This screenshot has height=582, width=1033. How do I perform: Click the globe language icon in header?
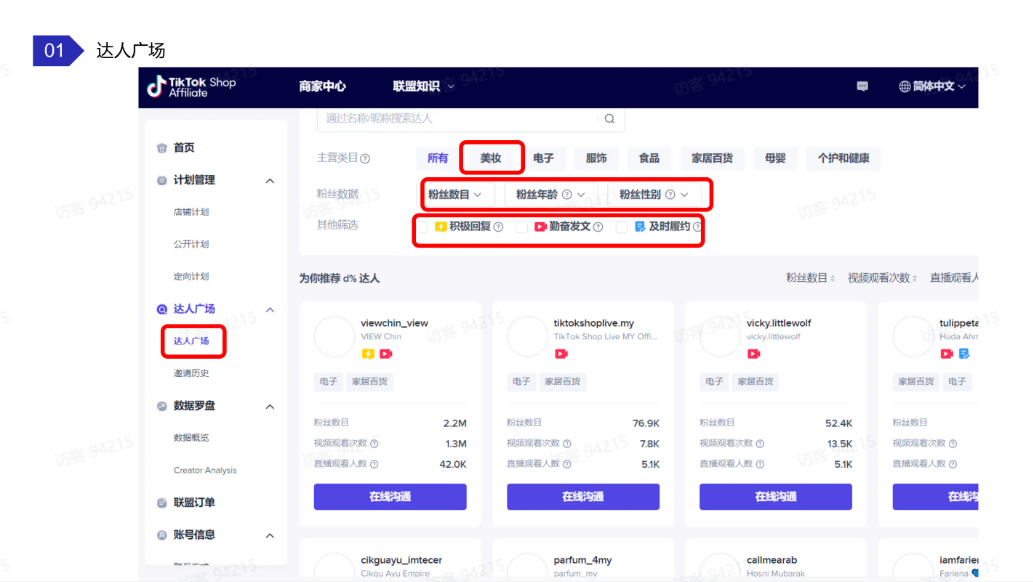(x=904, y=87)
